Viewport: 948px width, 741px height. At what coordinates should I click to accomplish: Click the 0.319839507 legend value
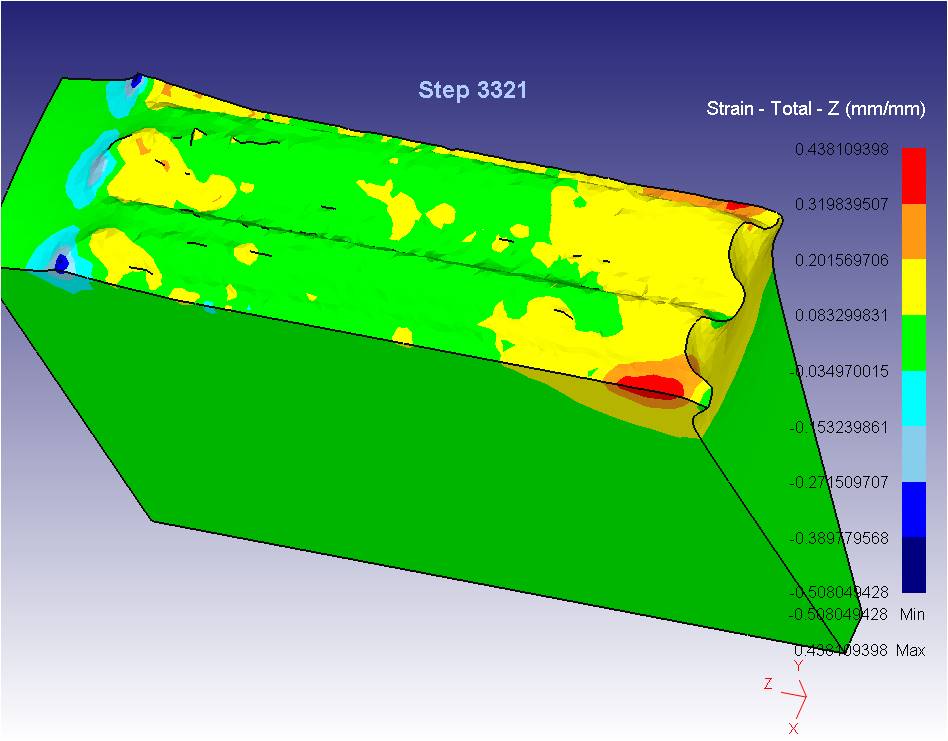click(x=841, y=204)
